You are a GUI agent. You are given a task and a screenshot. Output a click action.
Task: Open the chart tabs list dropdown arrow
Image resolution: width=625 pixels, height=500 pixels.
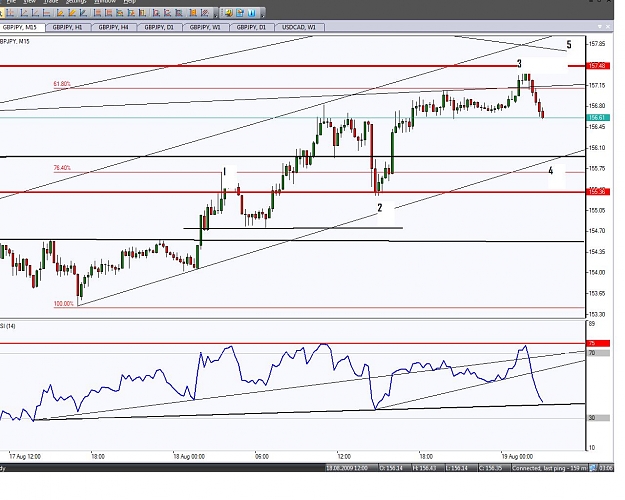[x=599, y=27]
